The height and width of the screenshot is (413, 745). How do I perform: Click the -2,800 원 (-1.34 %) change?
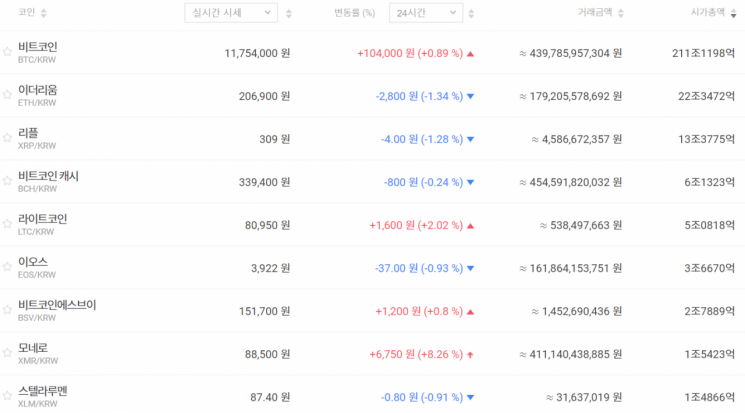tap(420, 96)
